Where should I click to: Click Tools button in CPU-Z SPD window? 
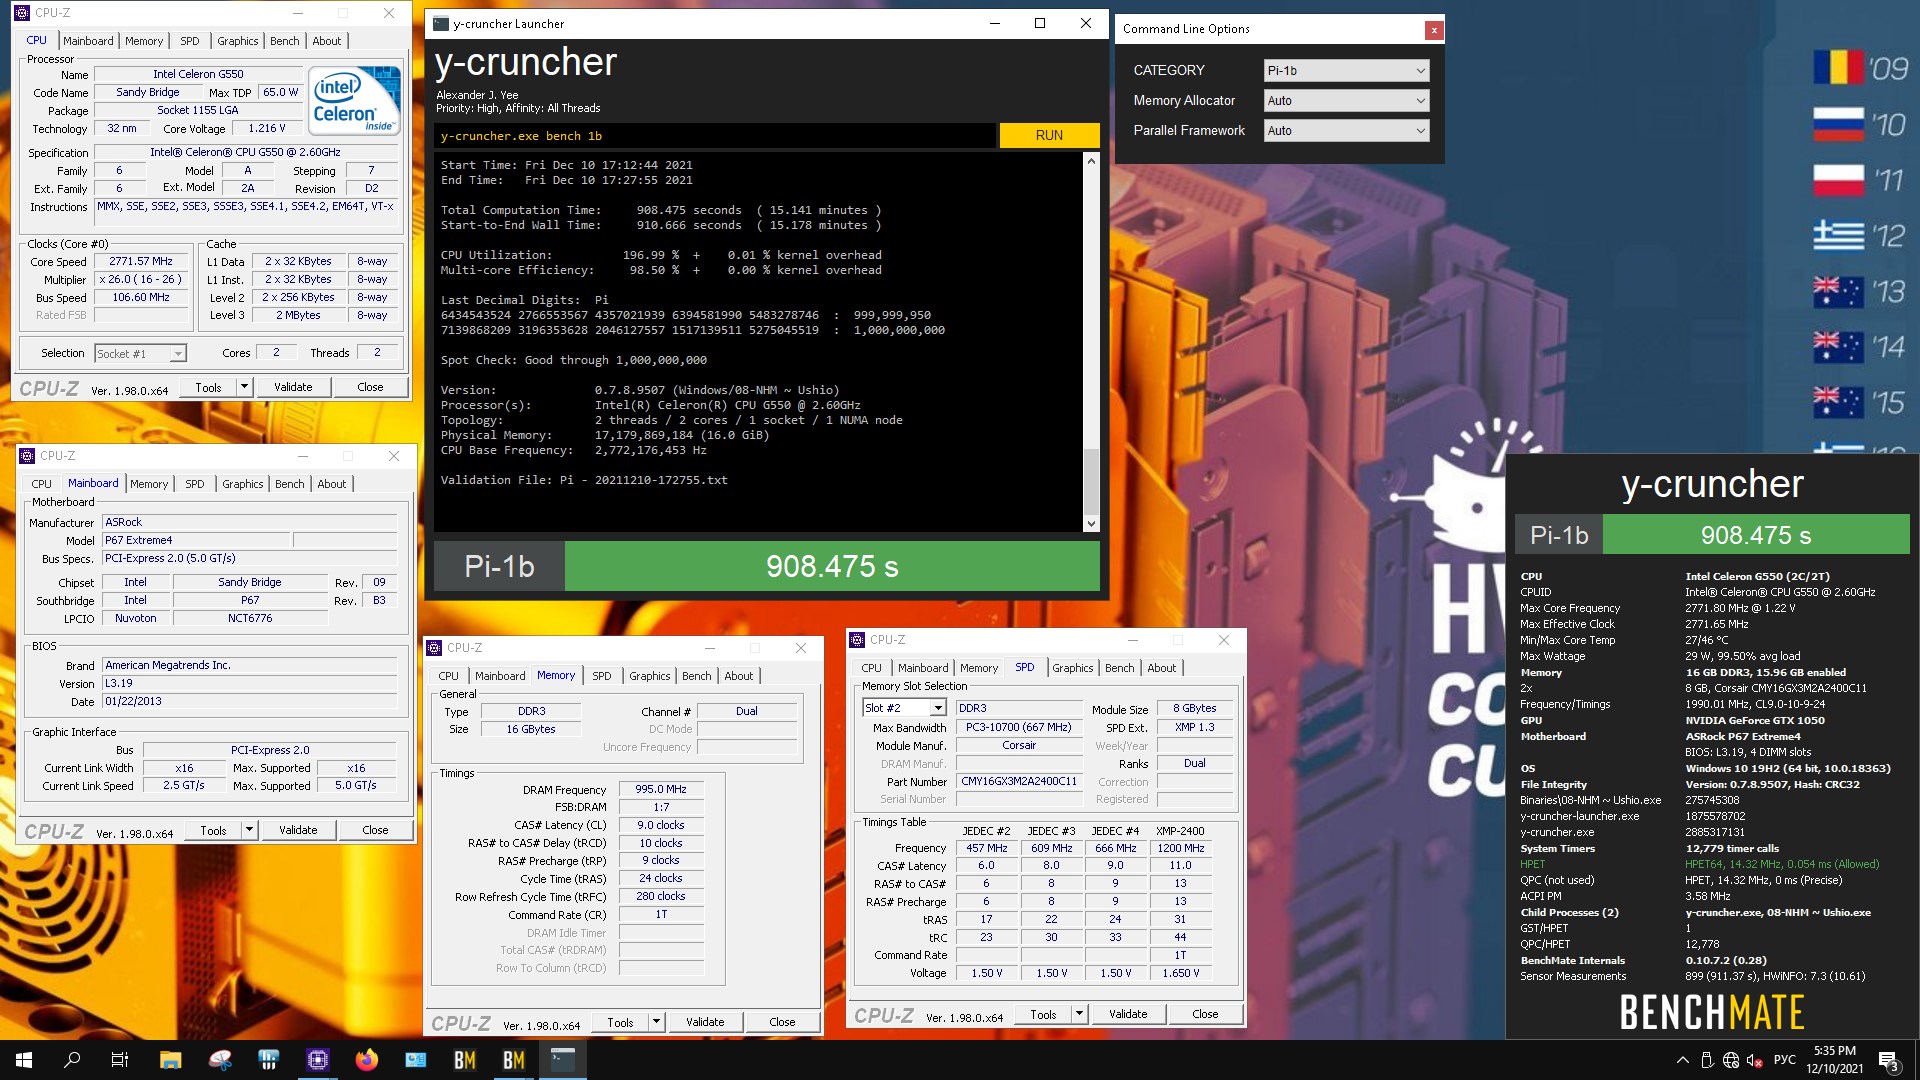pos(1043,1014)
